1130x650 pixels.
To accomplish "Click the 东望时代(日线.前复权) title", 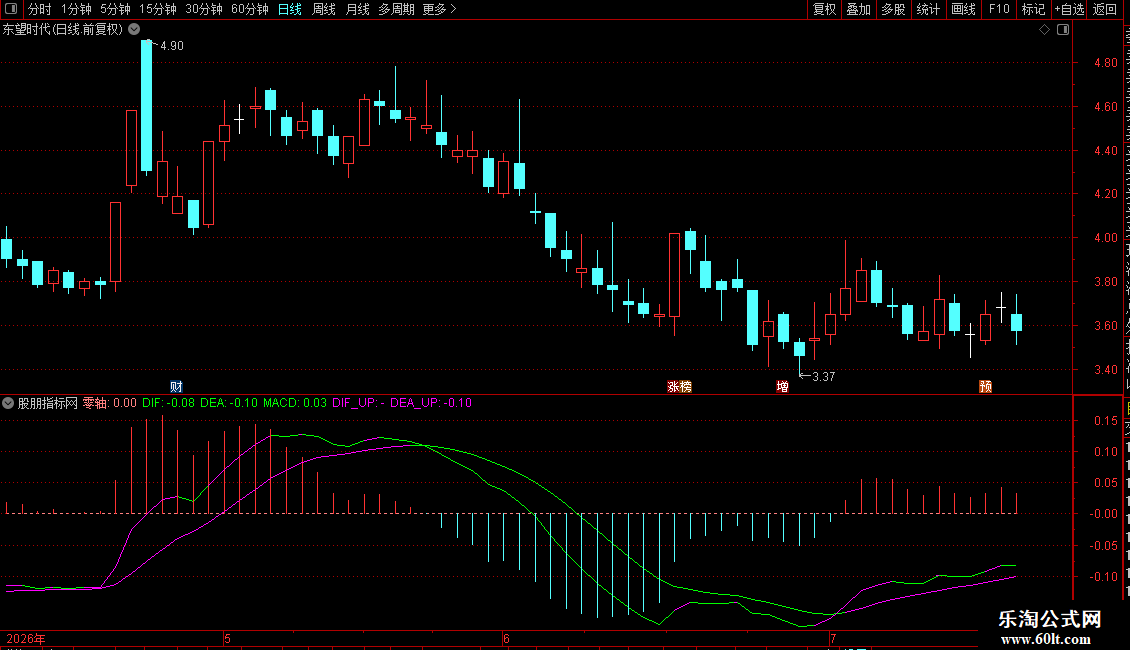I will 63,30.
